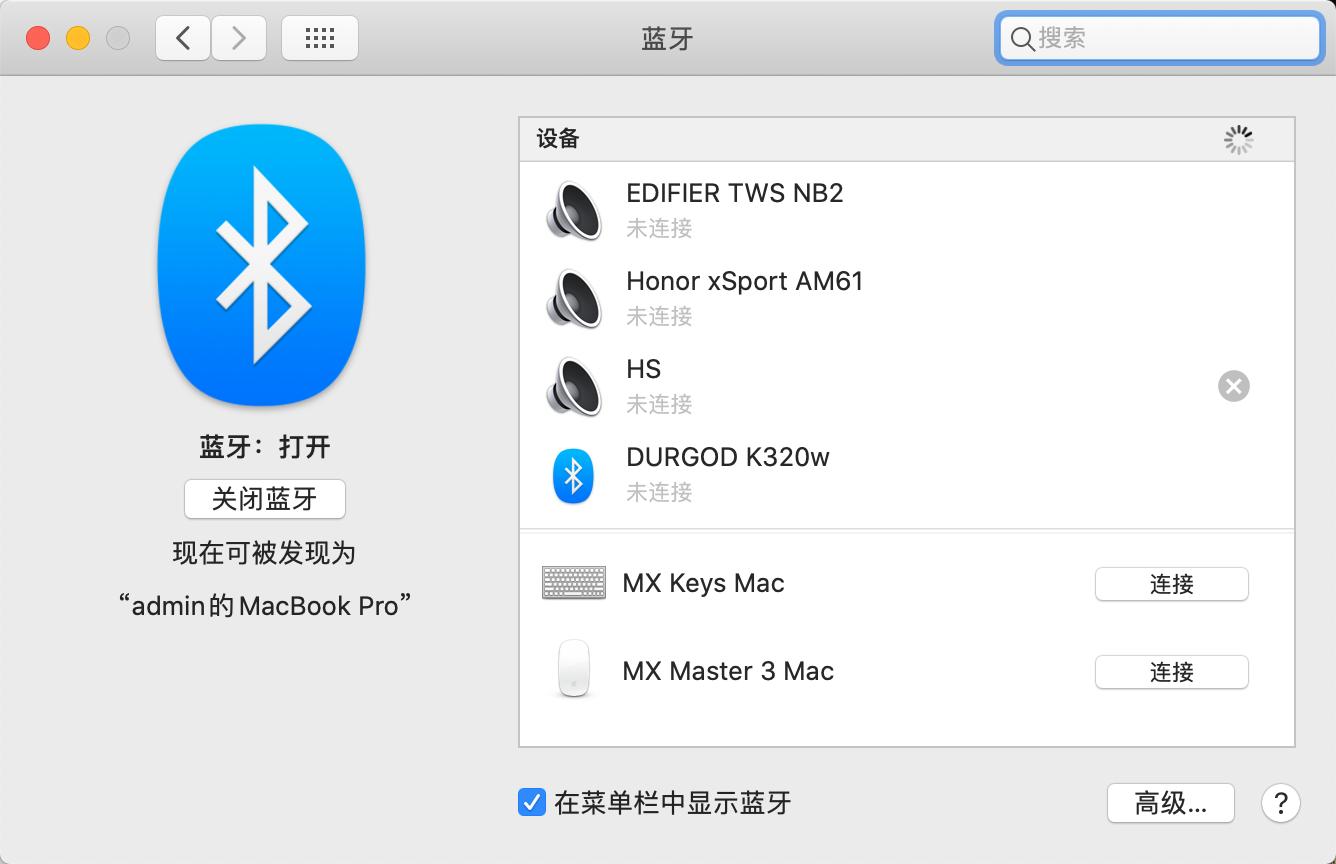This screenshot has height=864, width=1336.
Task: Remove the HS device with its X button
Action: click(x=1233, y=386)
